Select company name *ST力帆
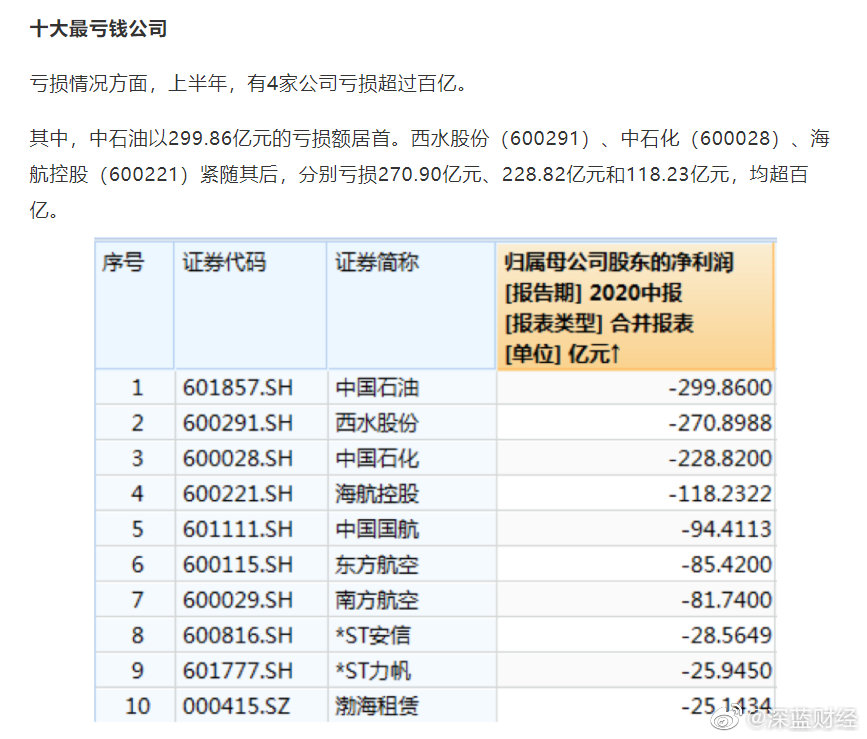The height and width of the screenshot is (739, 867). click(373, 671)
